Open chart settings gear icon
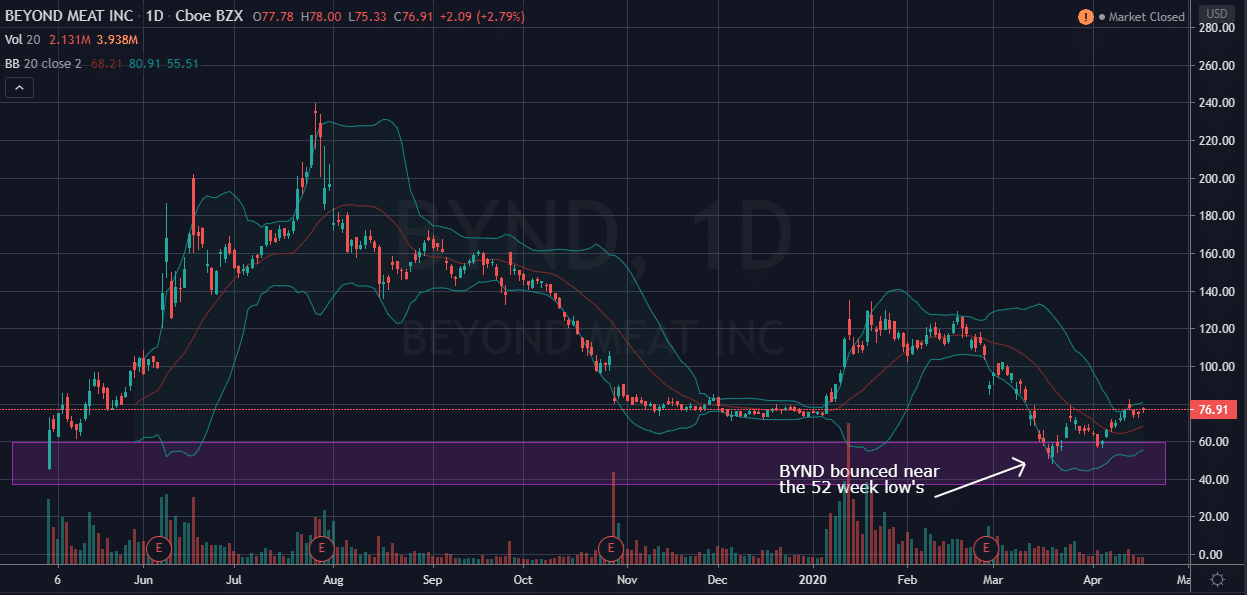 click(x=1217, y=579)
